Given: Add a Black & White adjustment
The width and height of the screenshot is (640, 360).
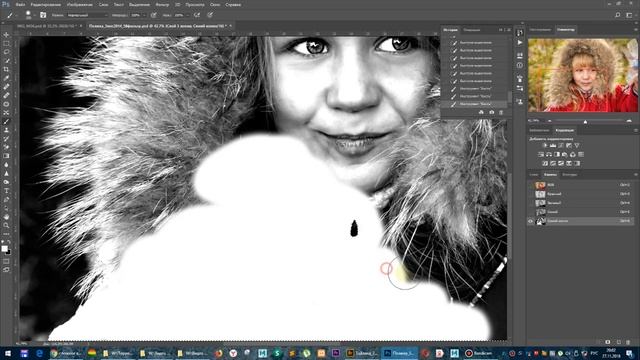Looking at the screenshot, I should pyautogui.click(x=557, y=154).
